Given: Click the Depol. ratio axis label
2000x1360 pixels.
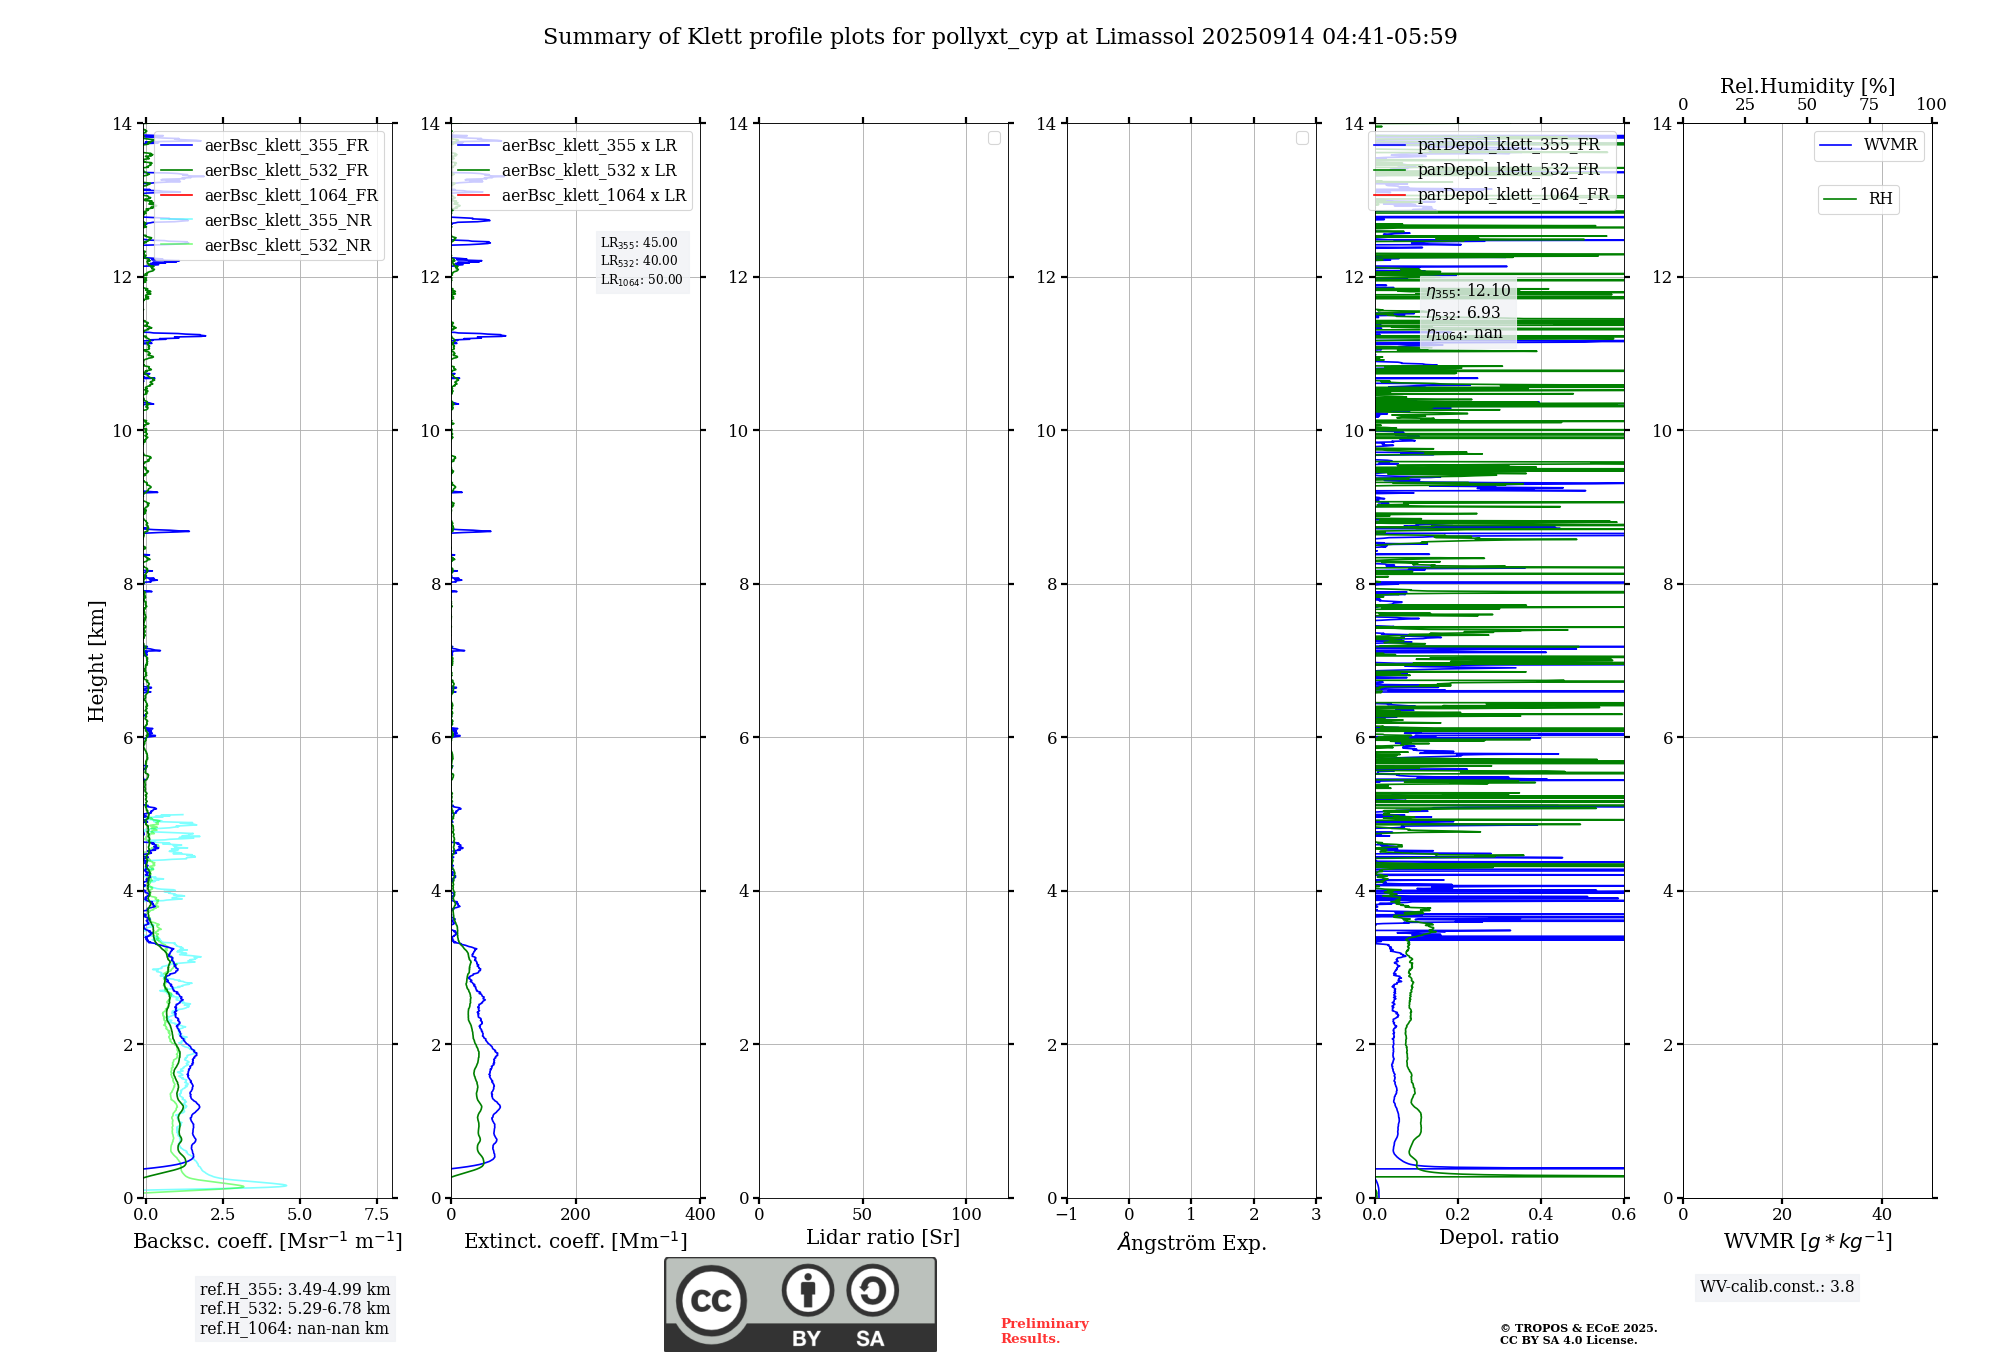Looking at the screenshot, I should pyautogui.click(x=1499, y=1238).
